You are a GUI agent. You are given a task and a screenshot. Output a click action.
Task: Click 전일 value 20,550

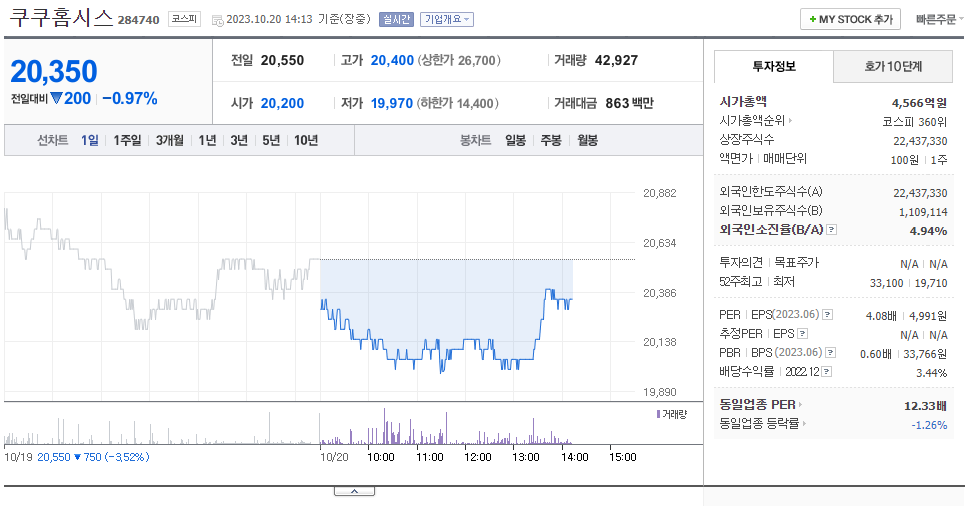click(282, 61)
